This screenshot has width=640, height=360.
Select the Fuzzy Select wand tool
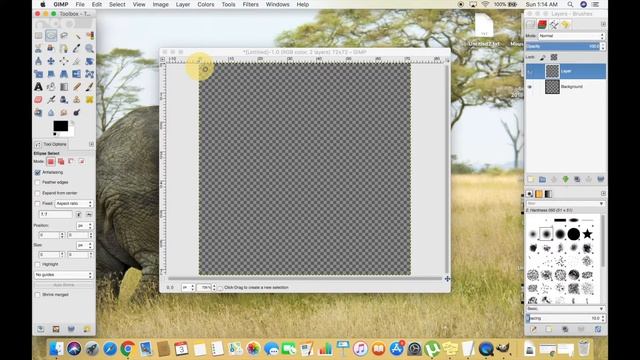(77, 36)
